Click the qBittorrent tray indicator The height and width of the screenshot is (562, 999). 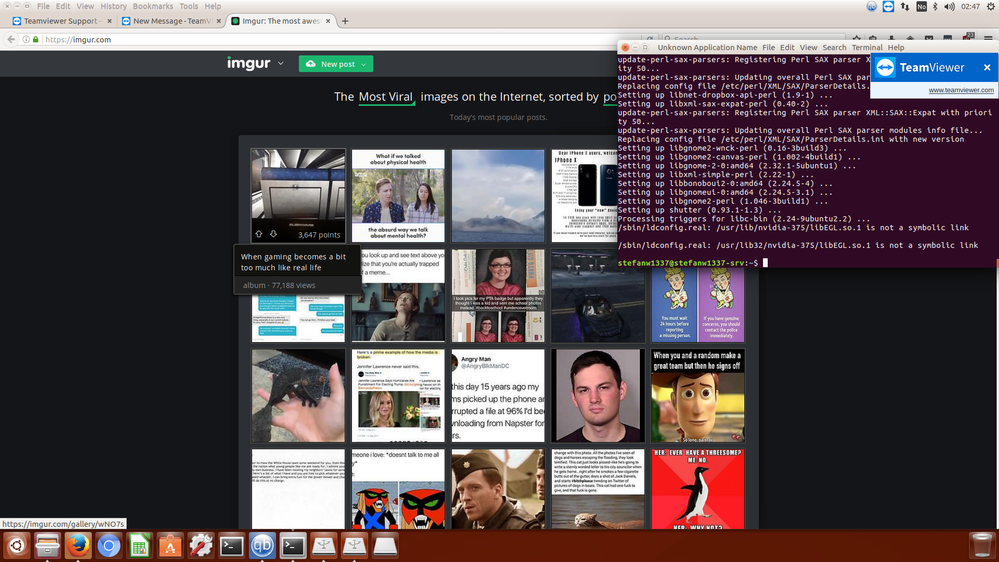[x=872, y=6]
